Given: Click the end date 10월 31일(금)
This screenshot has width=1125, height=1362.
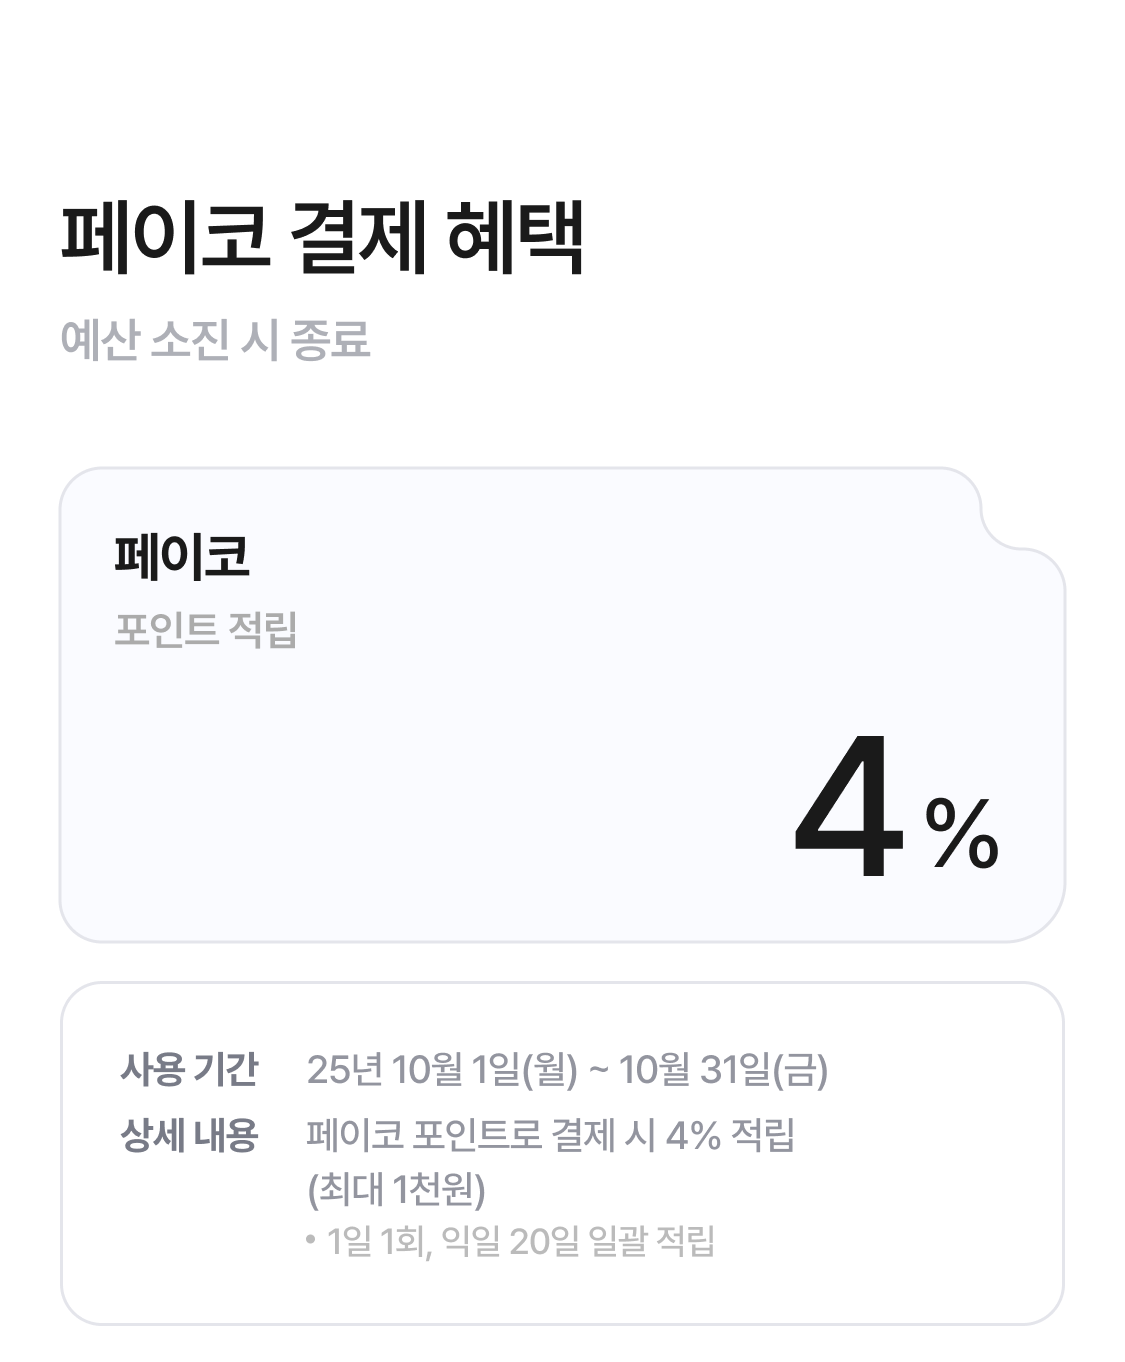Looking at the screenshot, I should pyautogui.click(x=723, y=1070).
